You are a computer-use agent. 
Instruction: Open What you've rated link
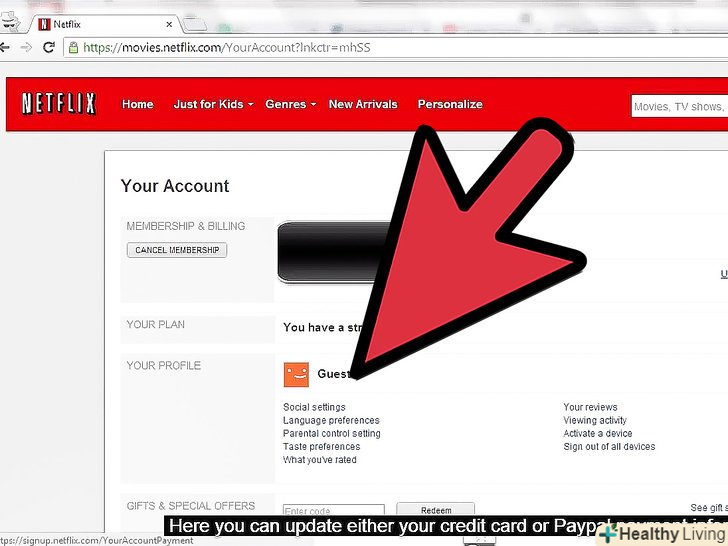[x=319, y=460]
